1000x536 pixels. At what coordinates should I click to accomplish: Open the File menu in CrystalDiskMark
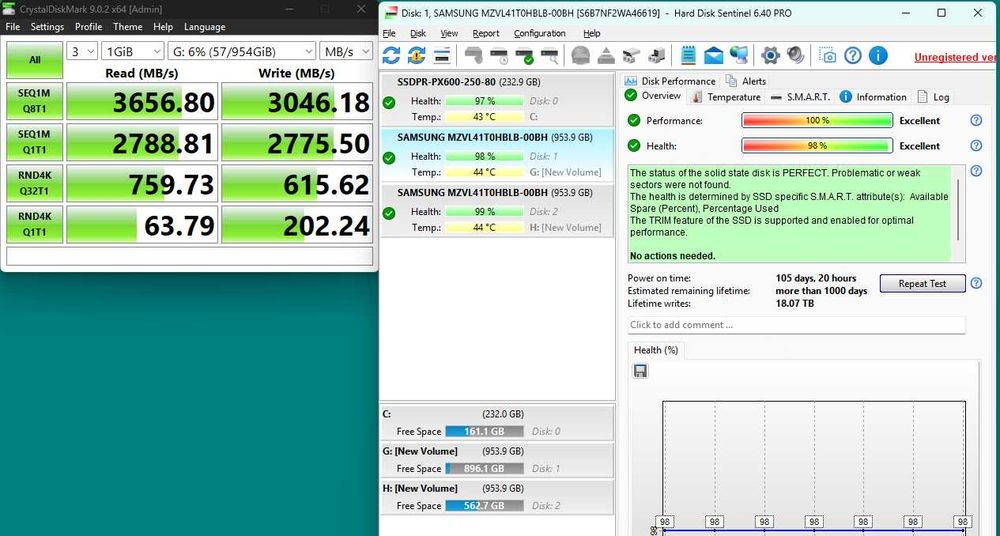click(x=13, y=27)
